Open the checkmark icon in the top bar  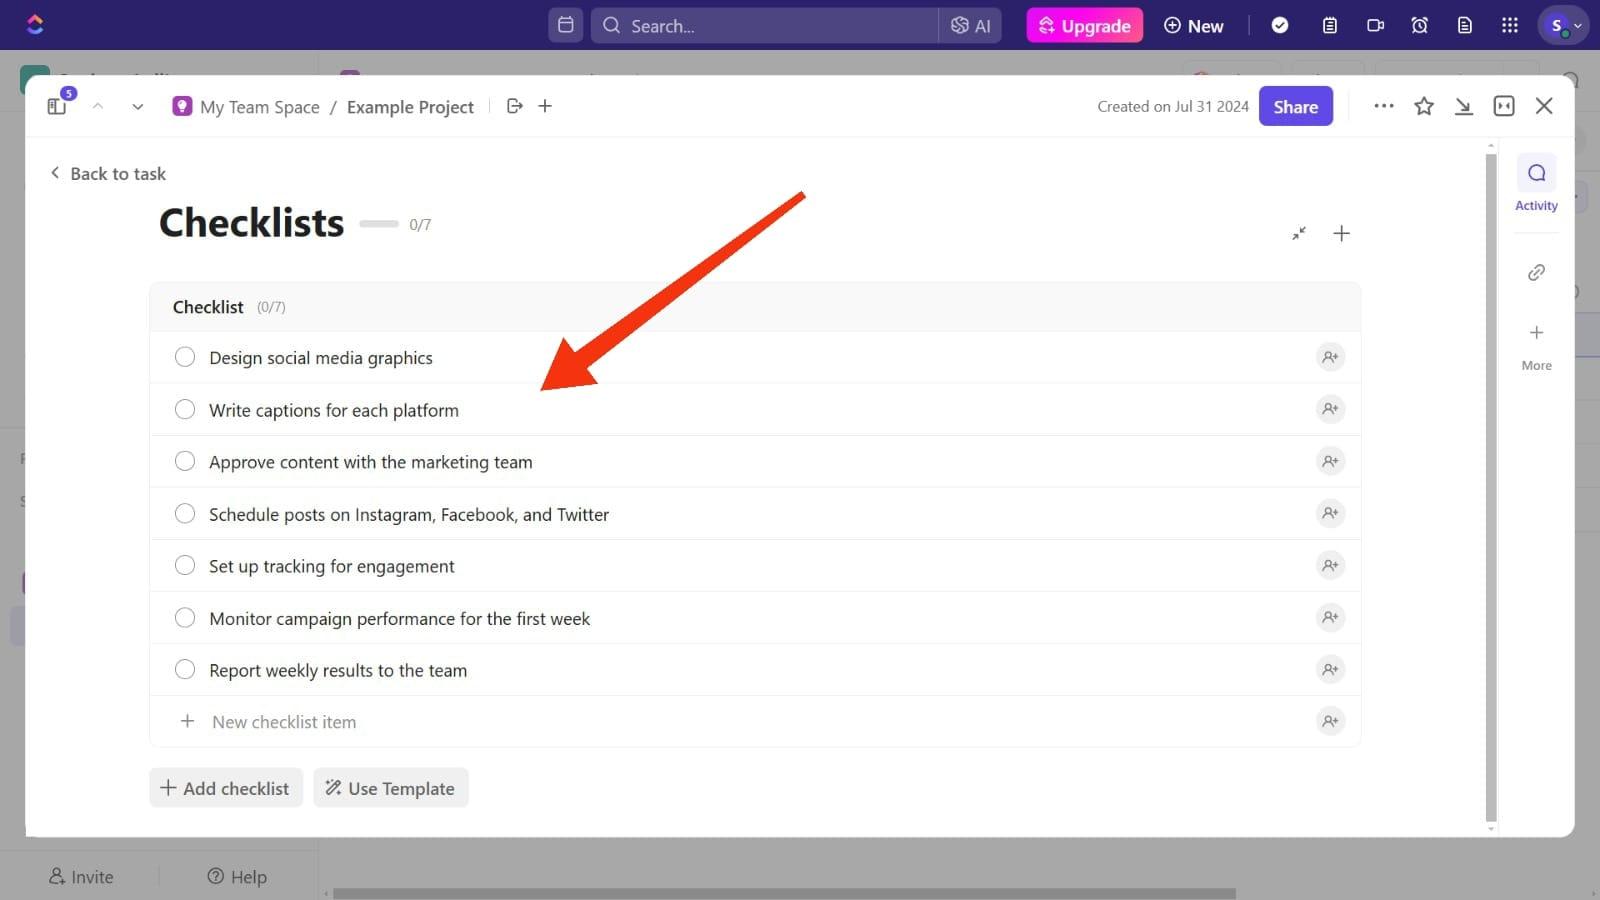coord(1279,25)
